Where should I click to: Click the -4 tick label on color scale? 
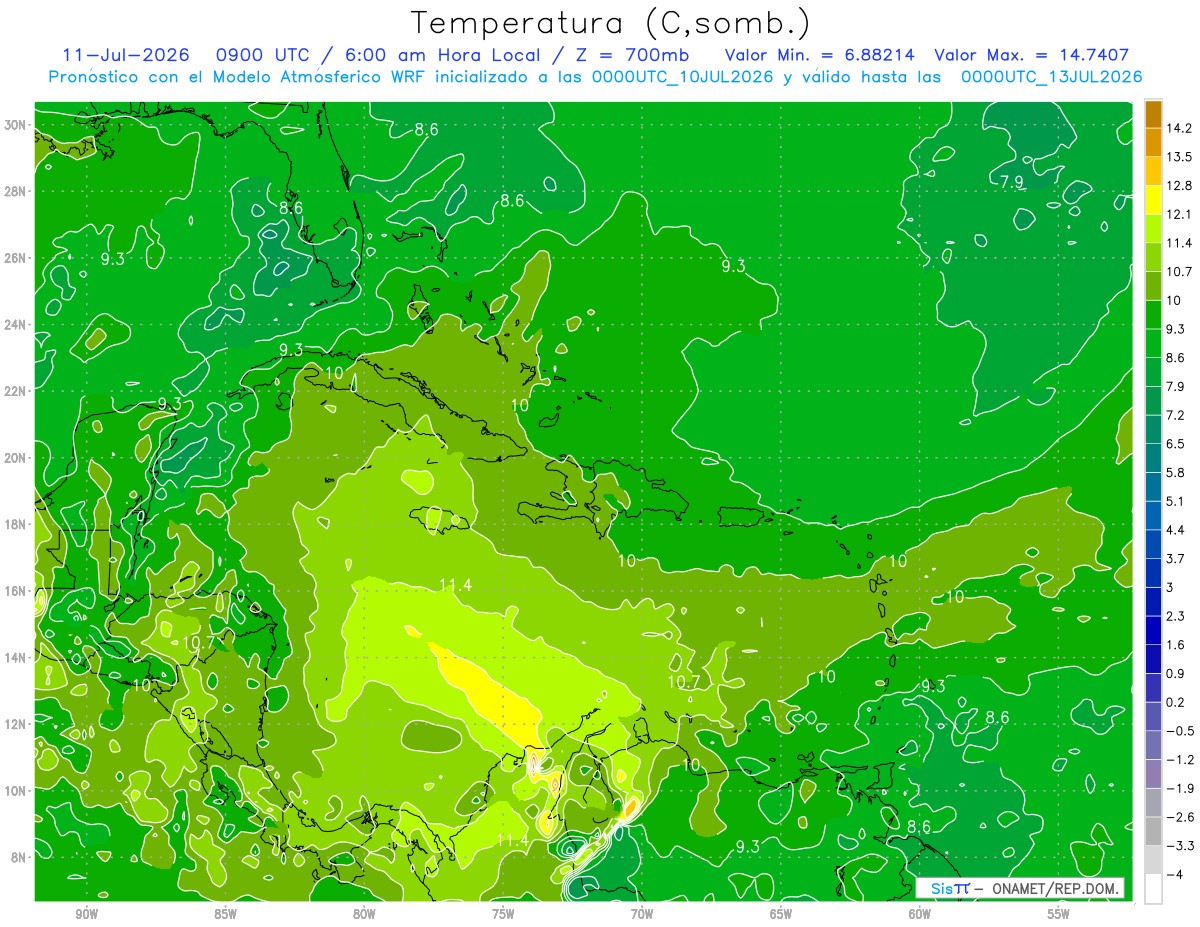click(1174, 874)
